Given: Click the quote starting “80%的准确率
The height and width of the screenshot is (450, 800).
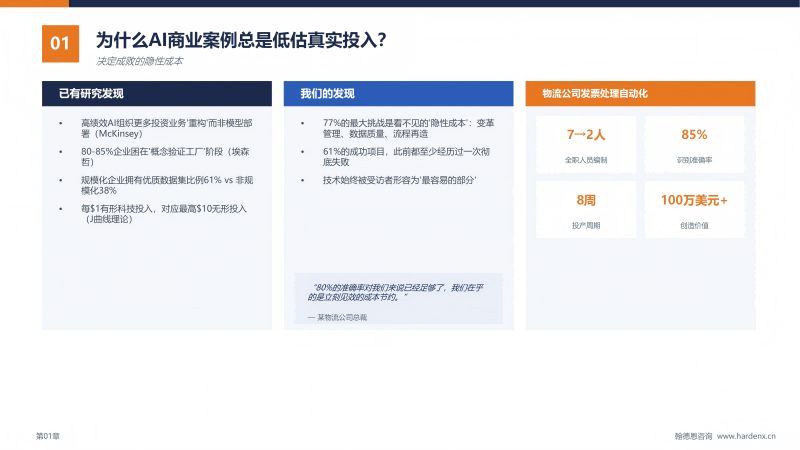Looking at the screenshot, I should [x=395, y=292].
